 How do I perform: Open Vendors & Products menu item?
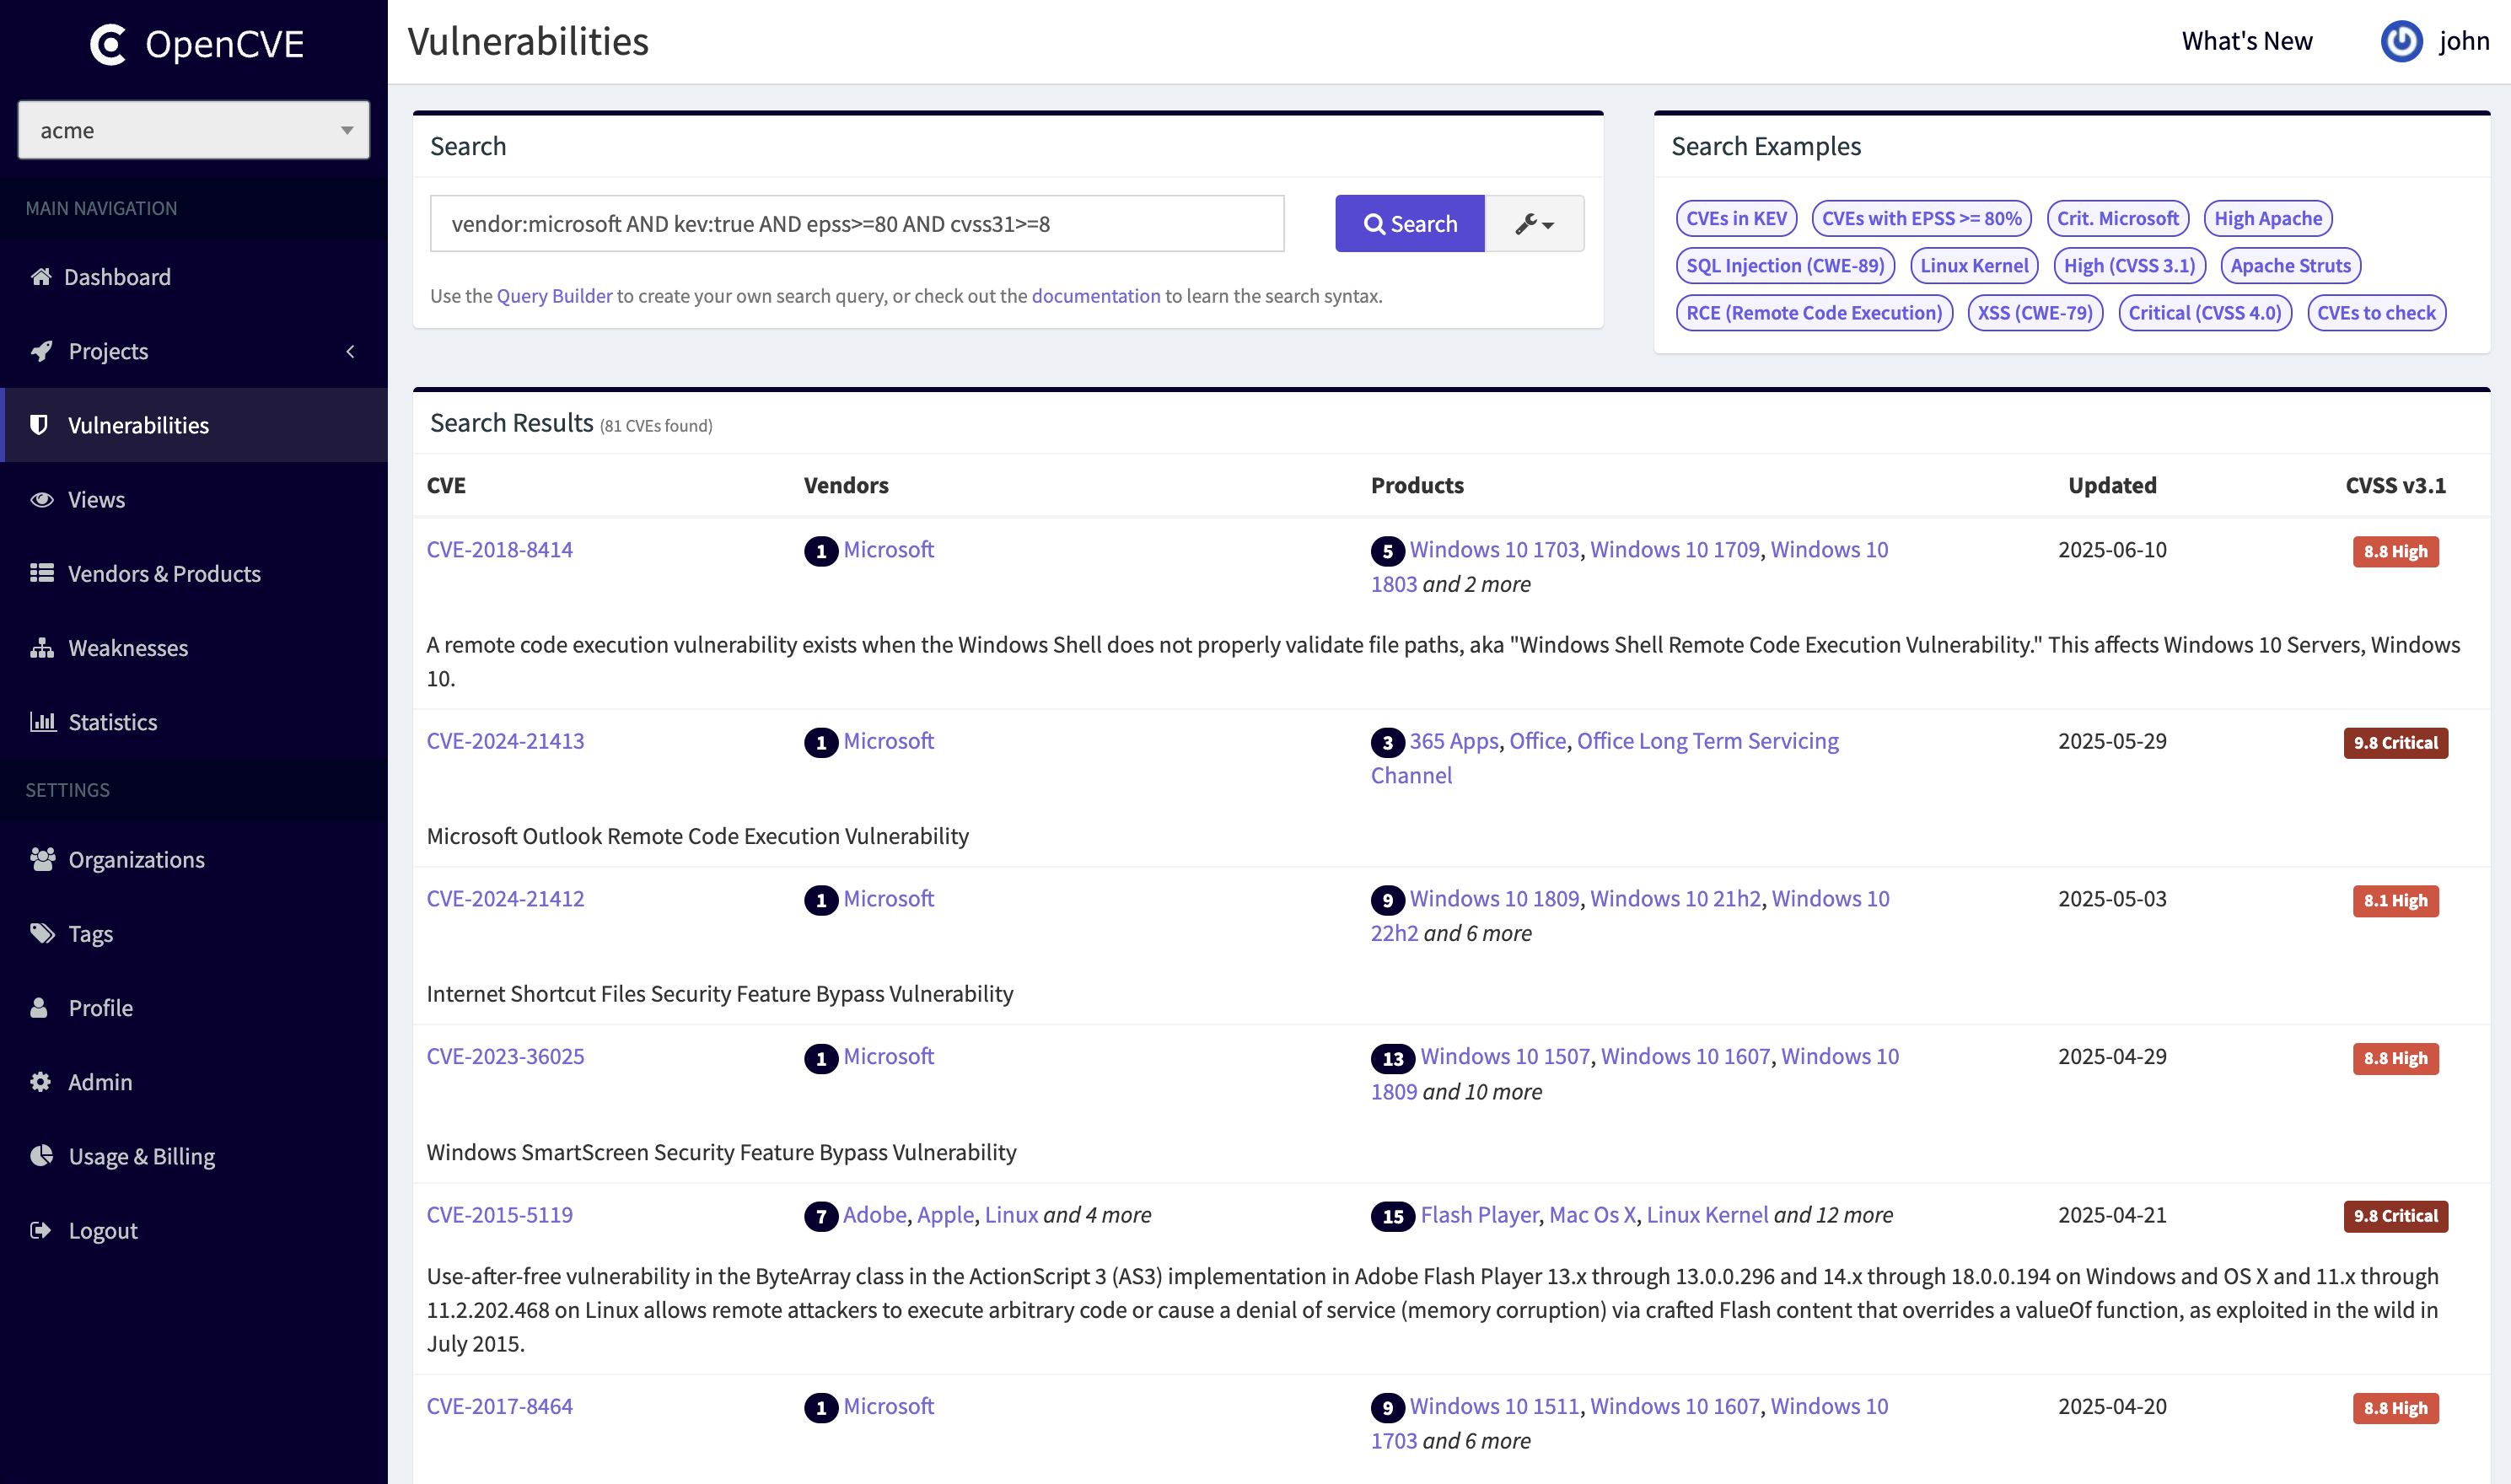point(164,573)
